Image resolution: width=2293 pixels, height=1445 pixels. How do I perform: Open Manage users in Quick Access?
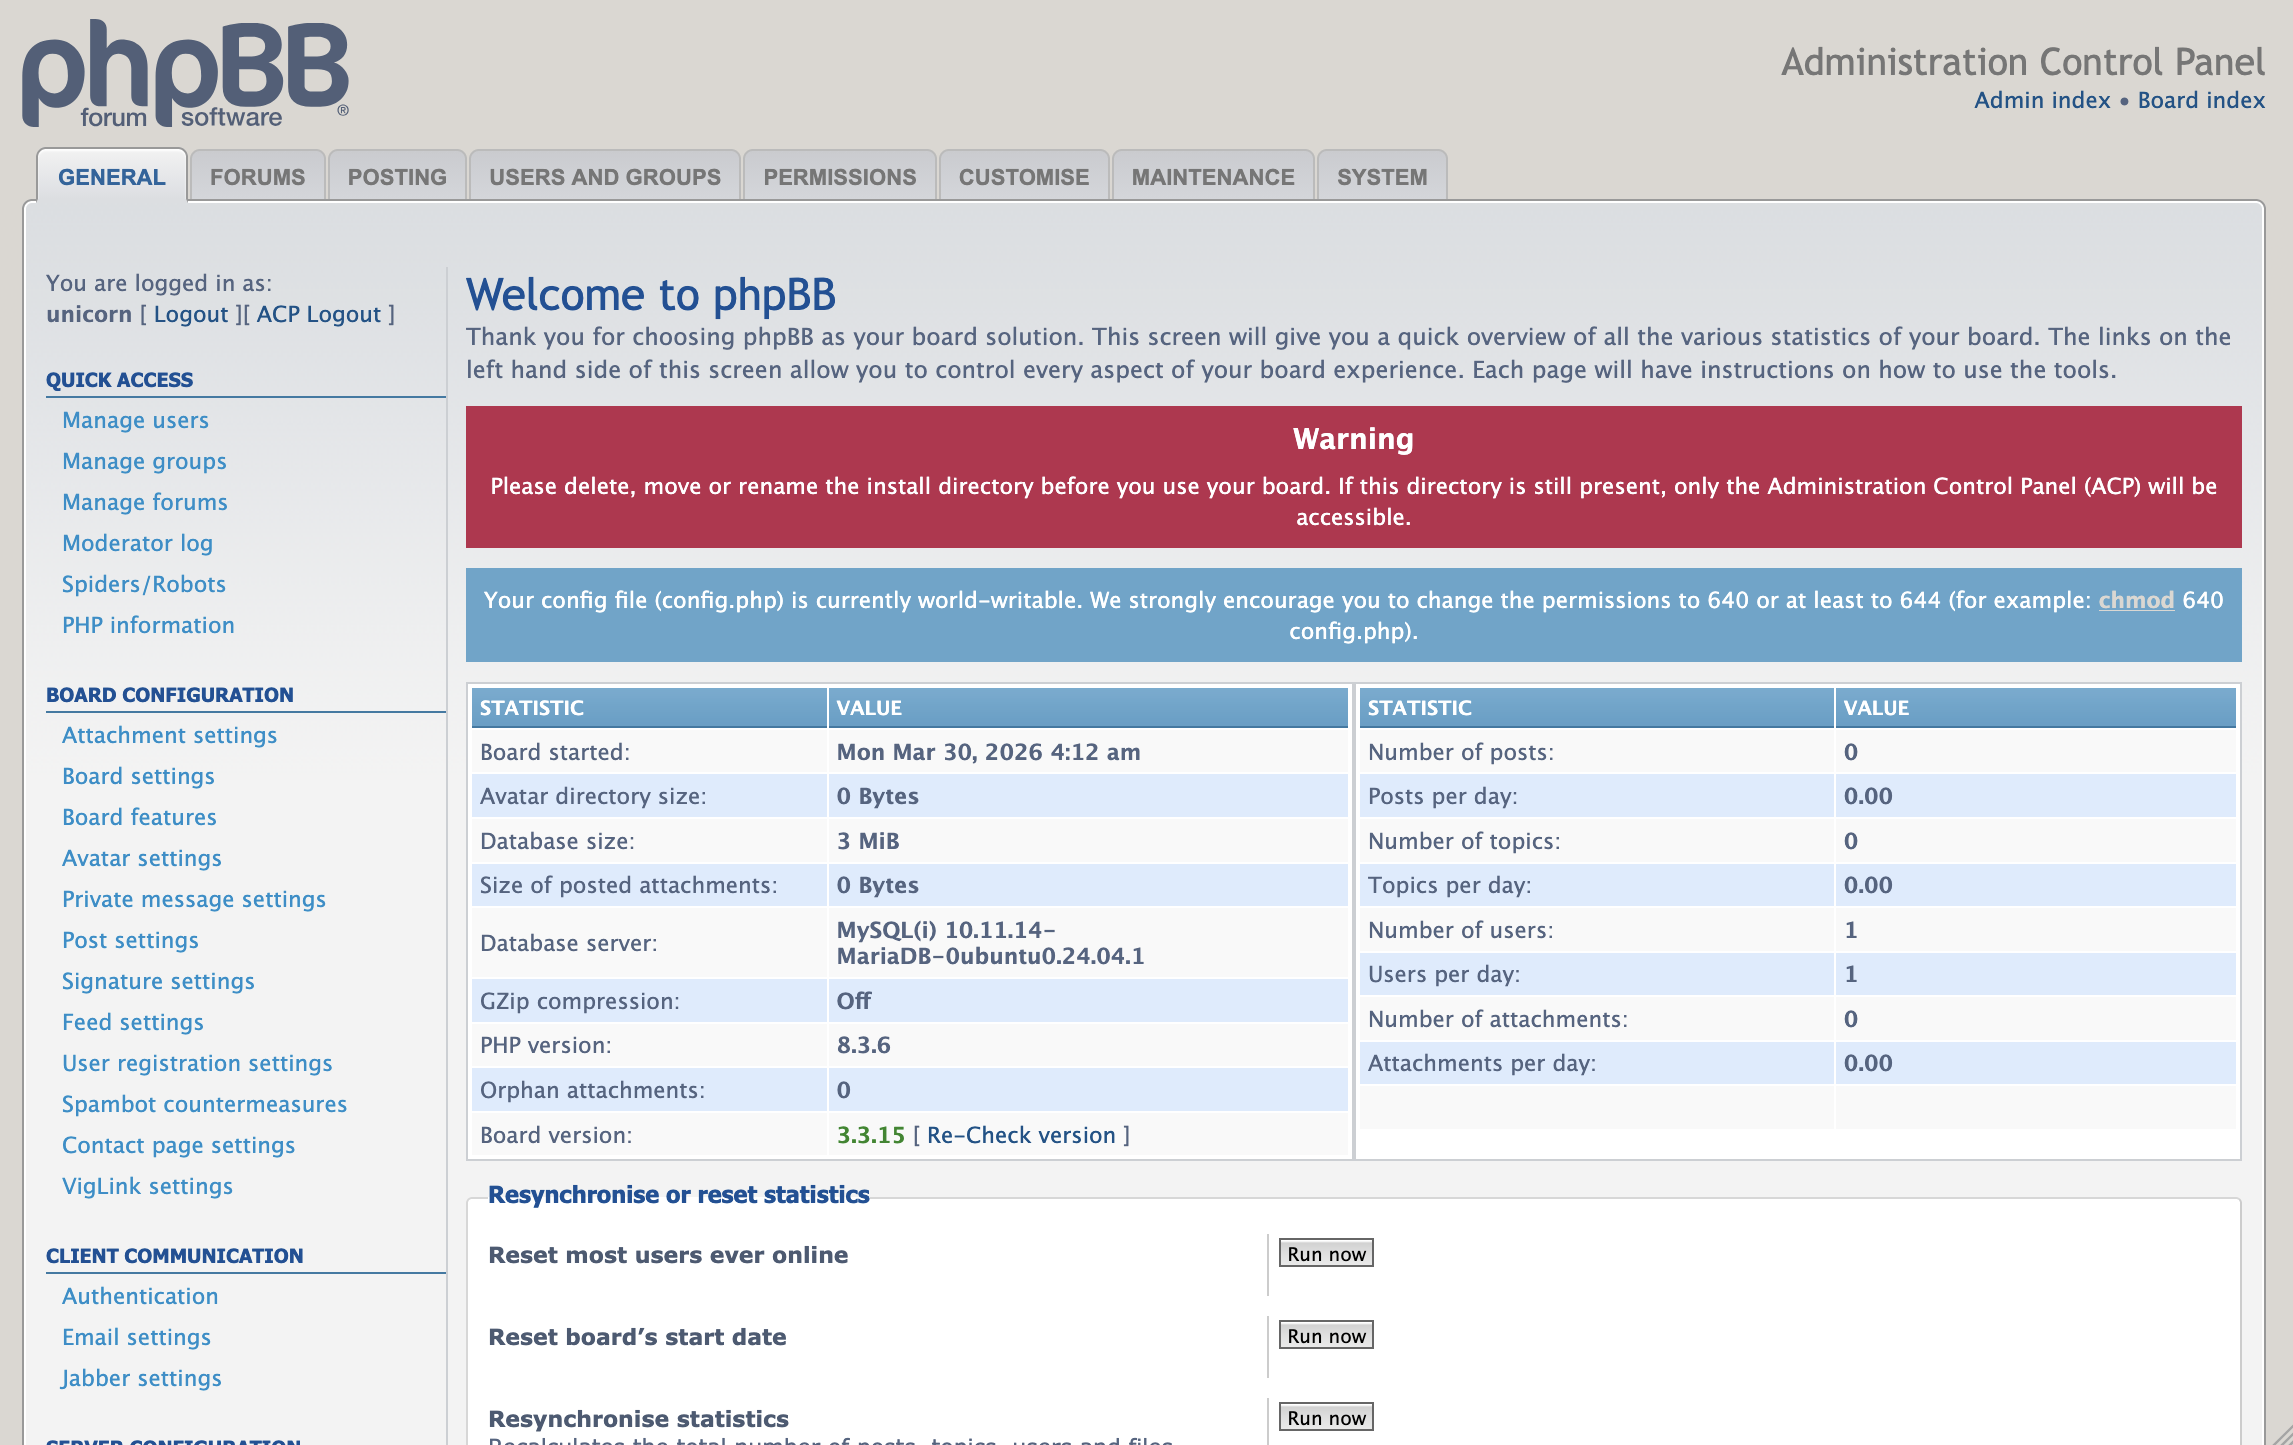pyautogui.click(x=135, y=420)
